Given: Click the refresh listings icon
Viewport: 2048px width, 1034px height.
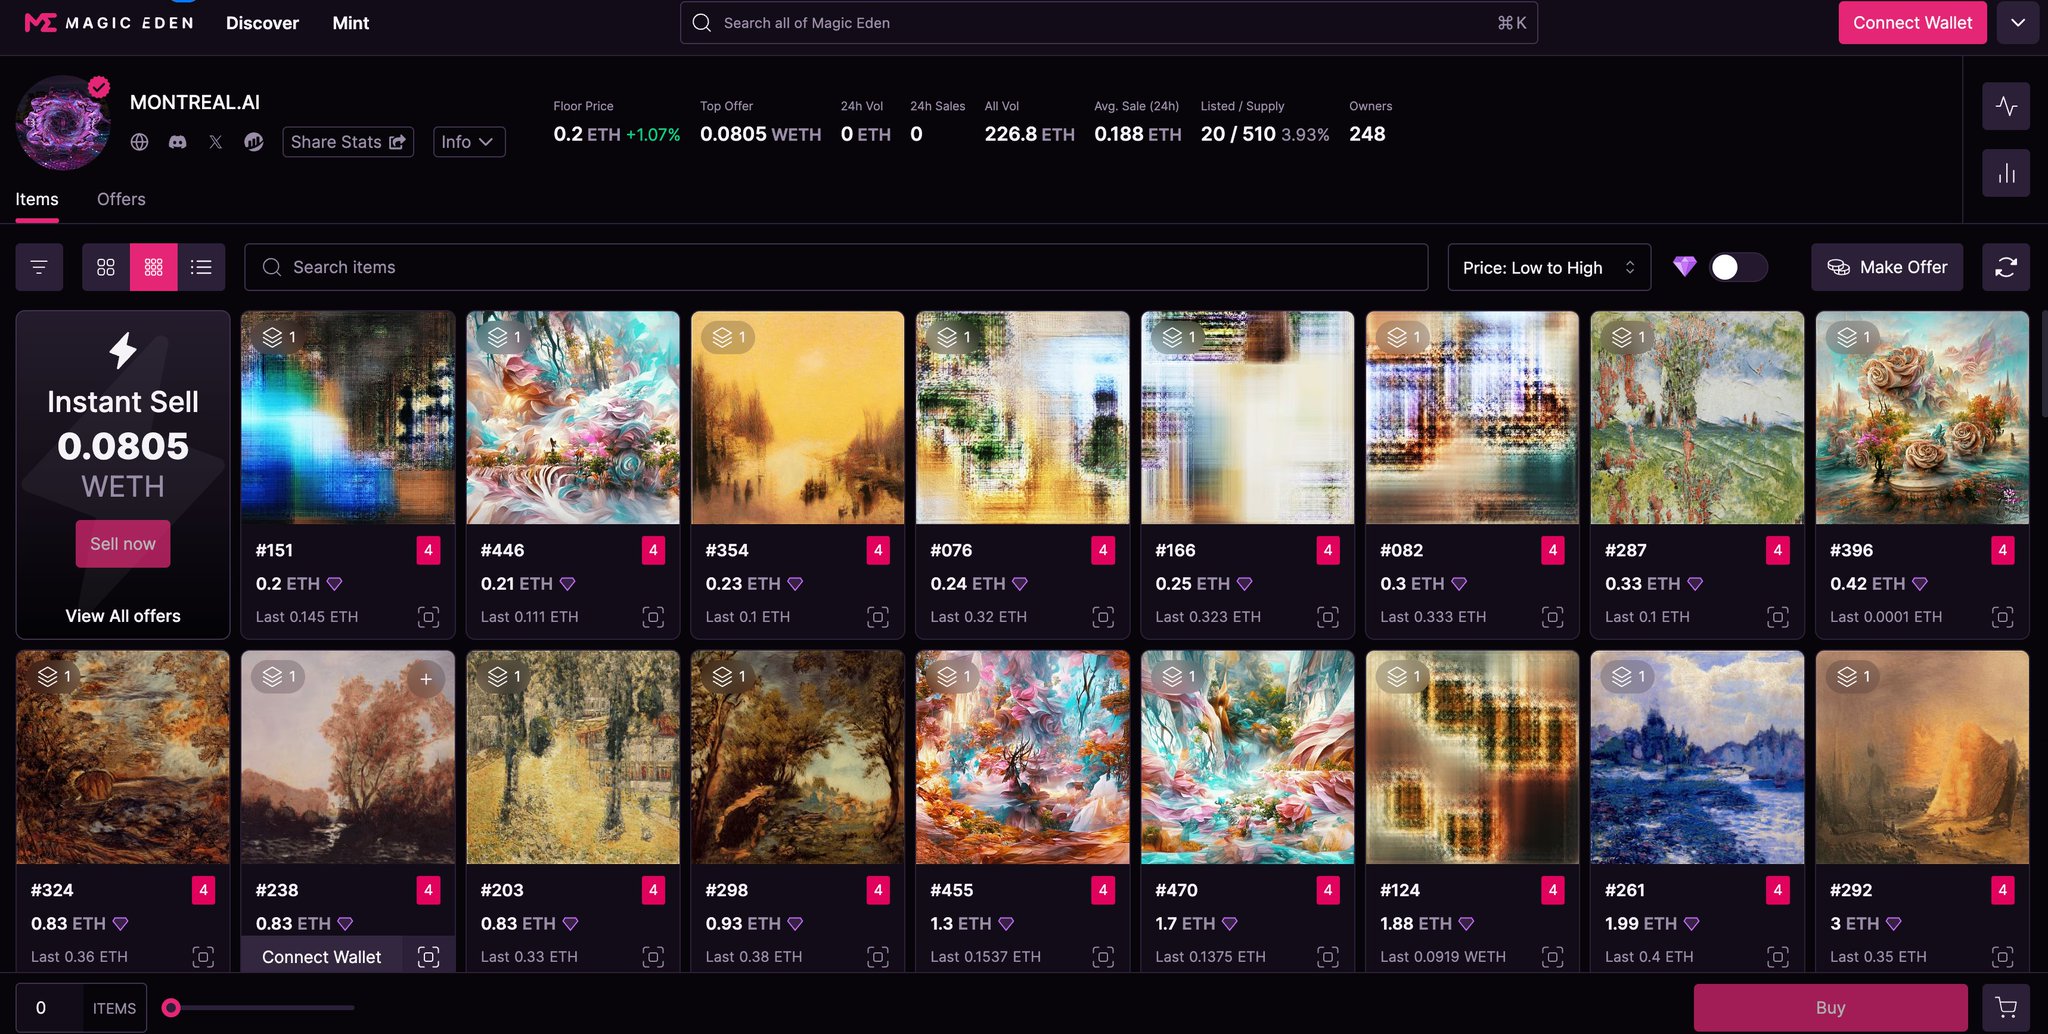Looking at the screenshot, I should 2006,267.
